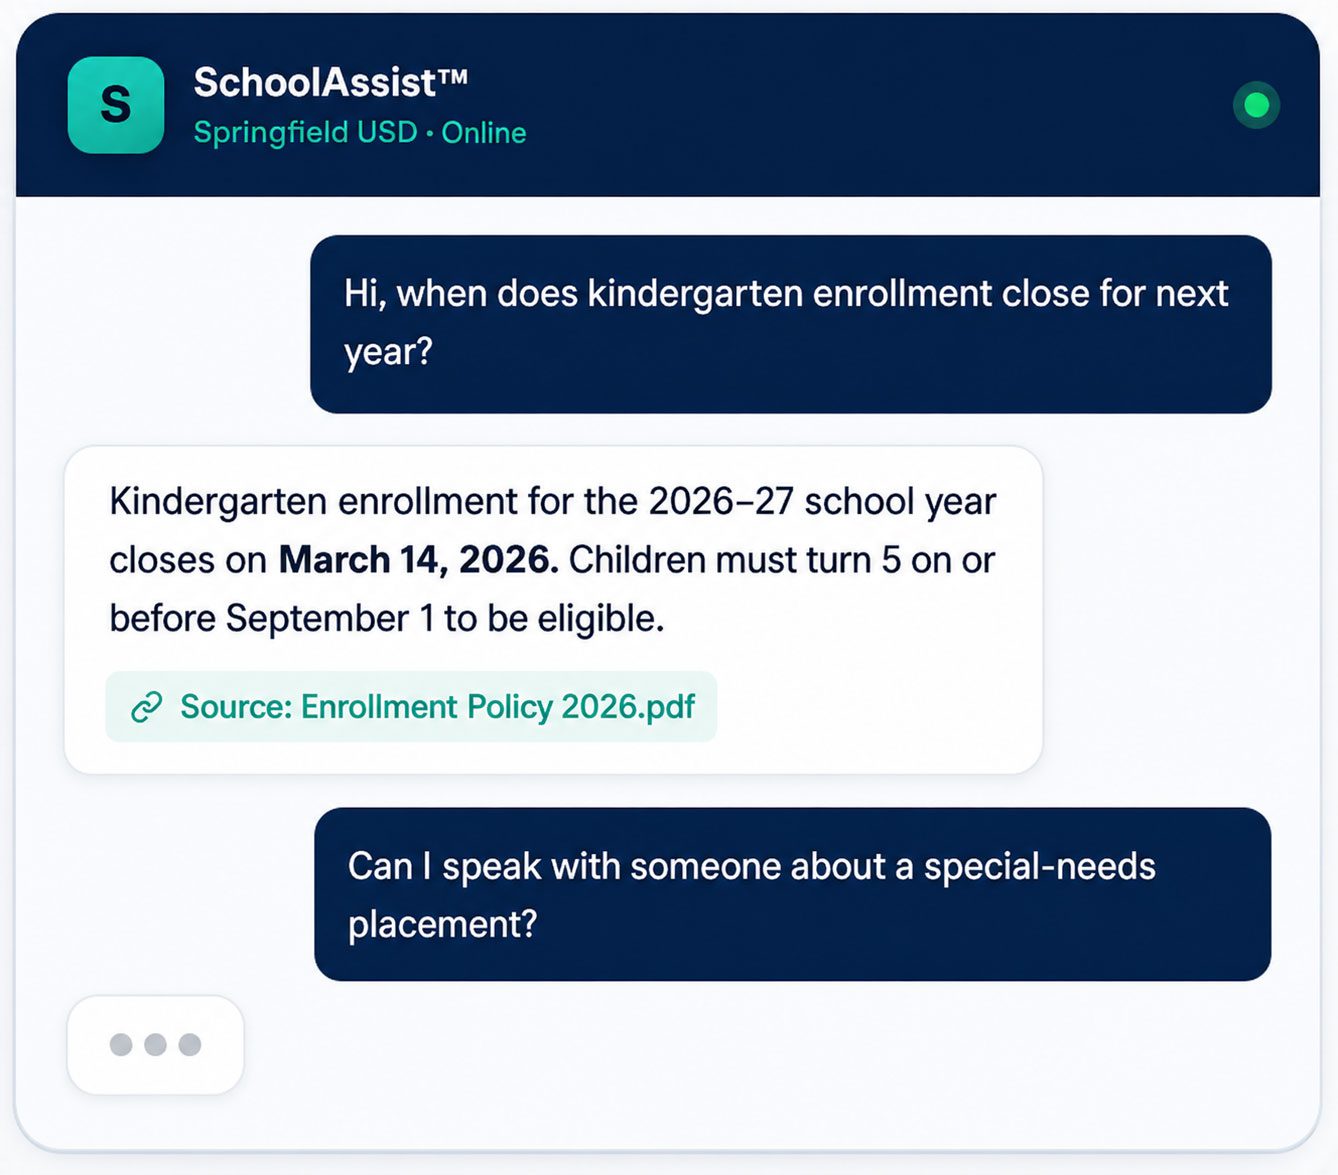Click the bold March 14, 2026 date
The height and width of the screenshot is (1175, 1338).
[419, 560]
